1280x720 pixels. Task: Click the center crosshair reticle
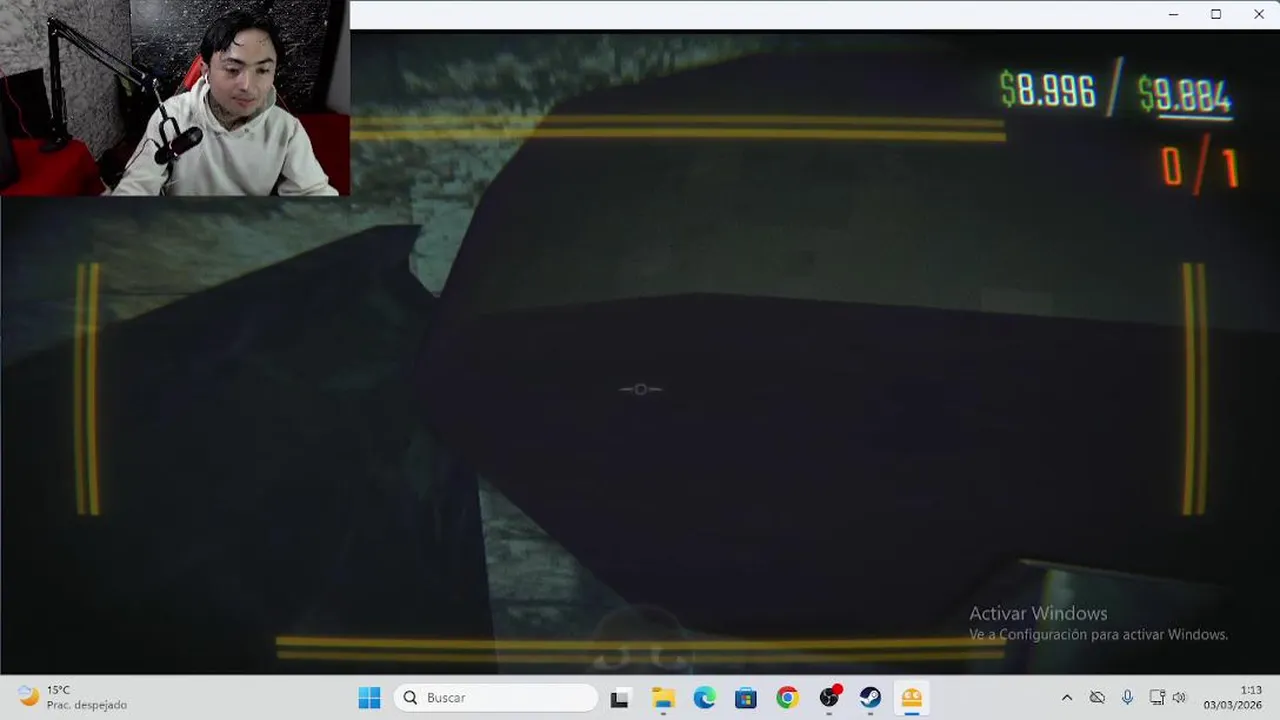pyautogui.click(x=640, y=389)
